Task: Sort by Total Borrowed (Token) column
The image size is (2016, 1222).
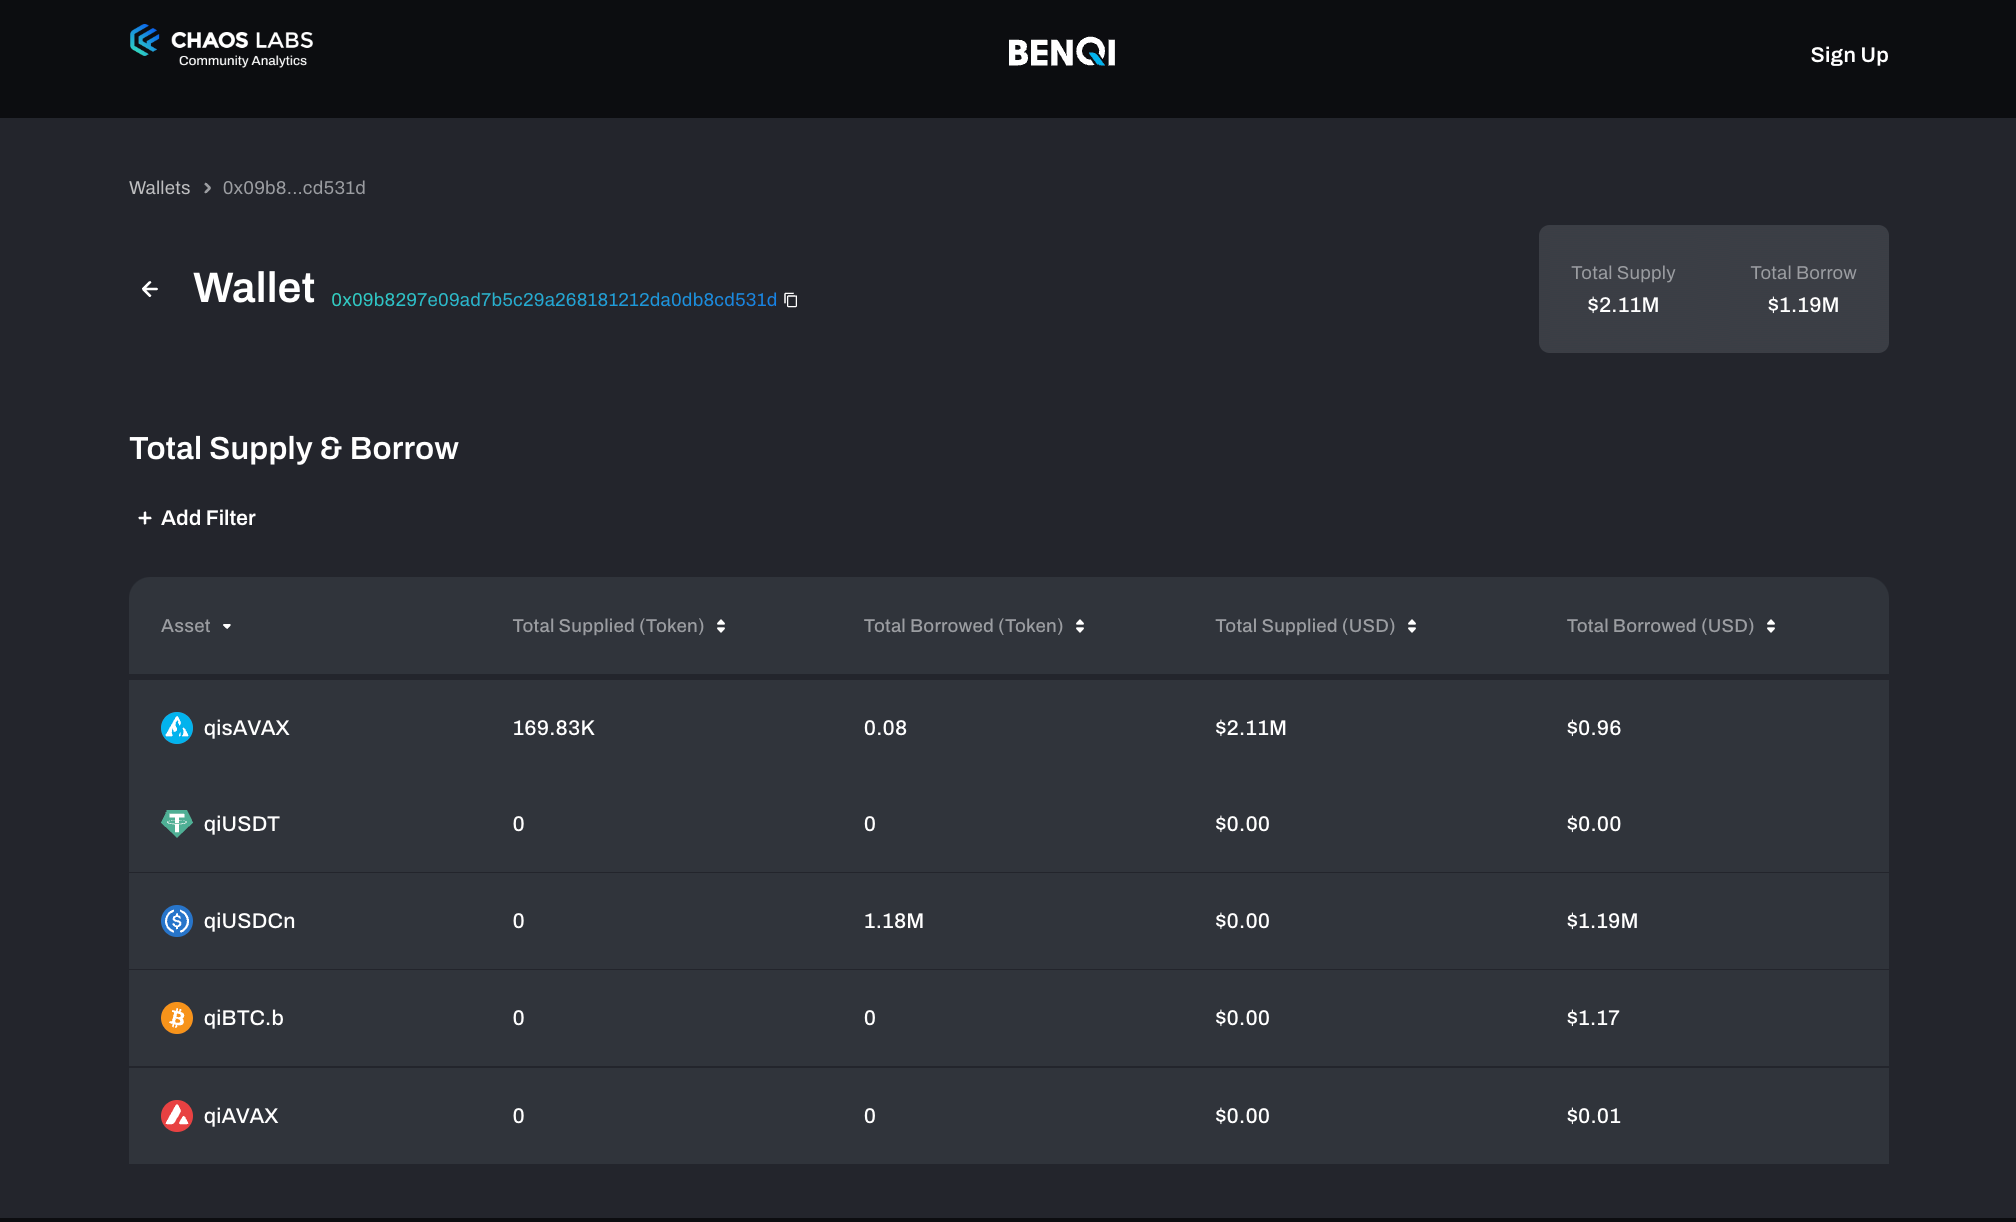Action: (x=1080, y=626)
